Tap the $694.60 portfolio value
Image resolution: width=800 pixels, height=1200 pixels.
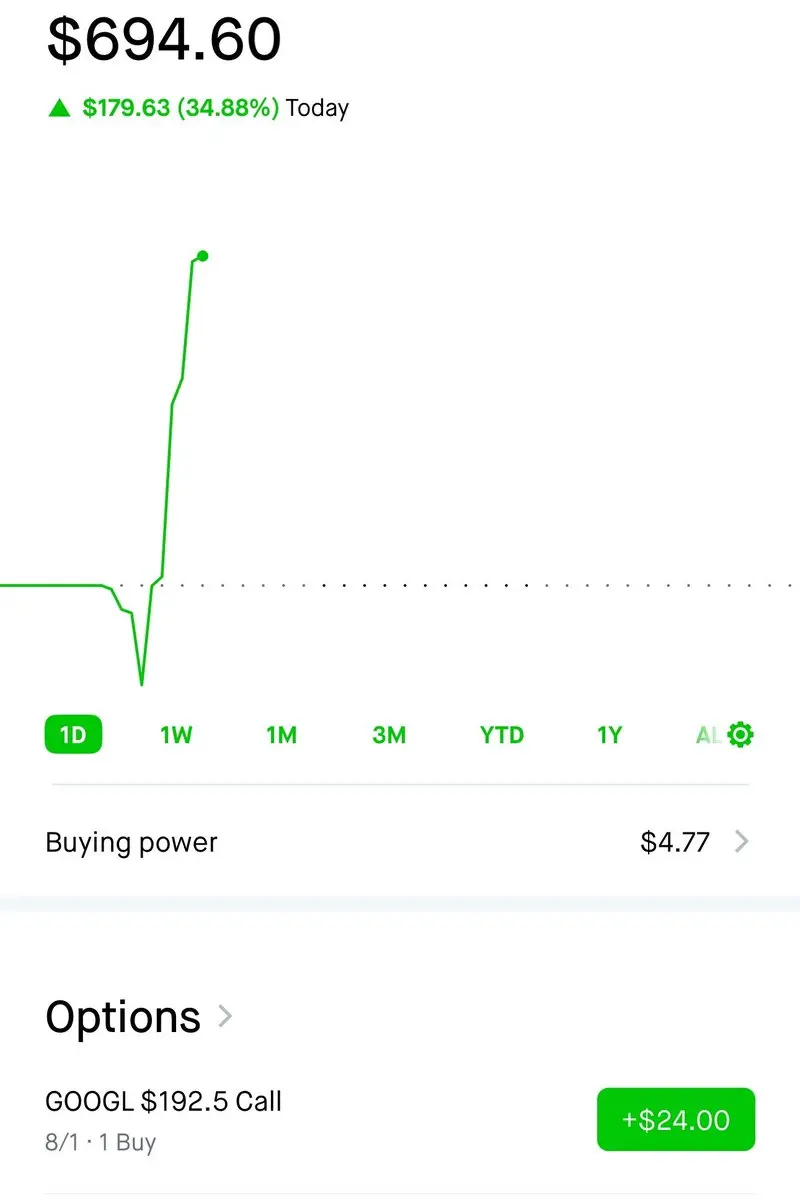point(165,40)
